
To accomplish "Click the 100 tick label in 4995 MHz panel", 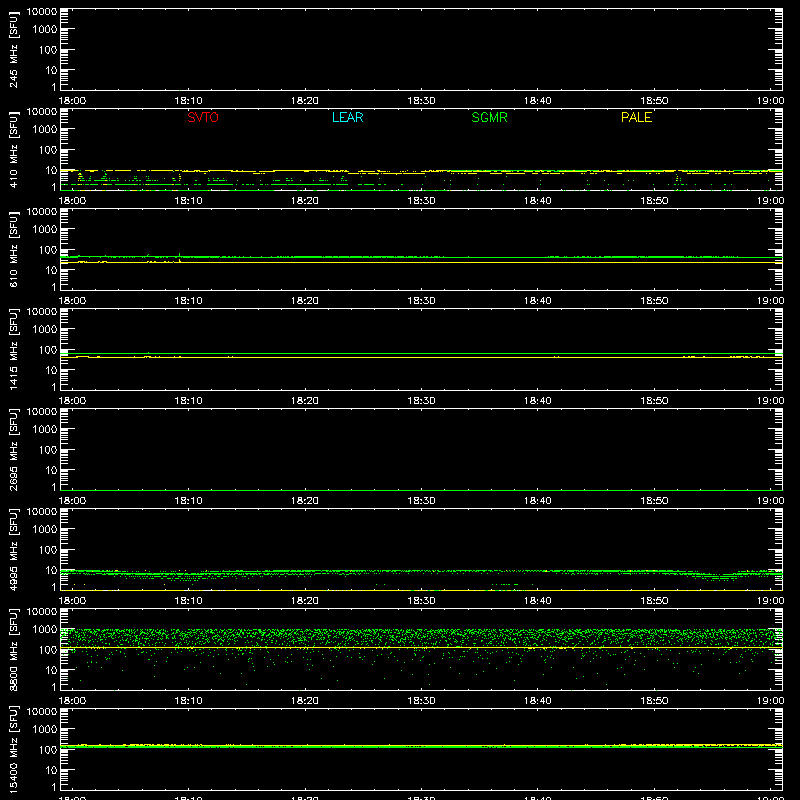I will click(x=48, y=550).
